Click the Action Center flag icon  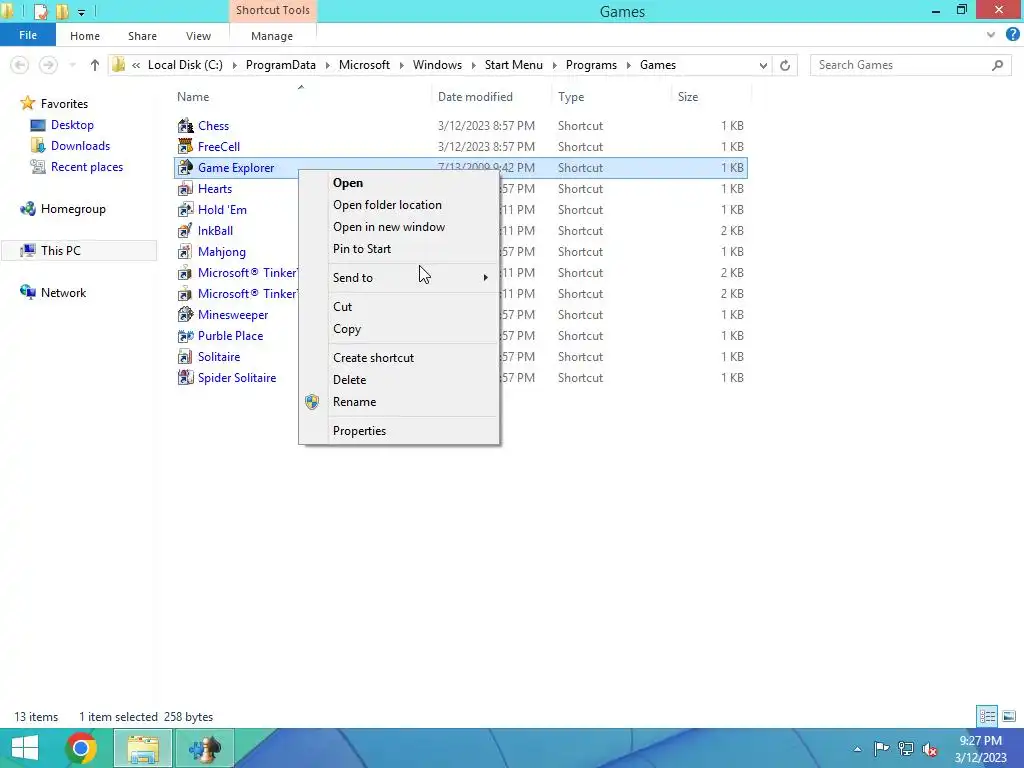click(x=881, y=749)
